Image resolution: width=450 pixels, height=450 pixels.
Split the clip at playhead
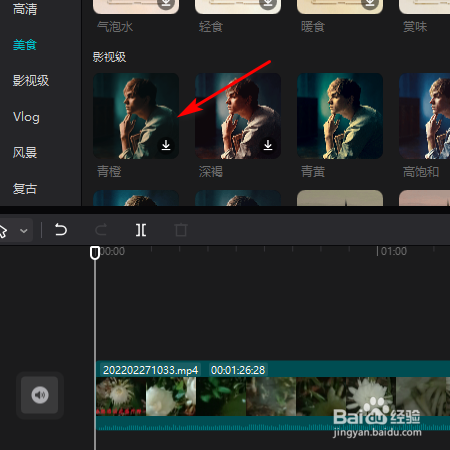tap(141, 230)
